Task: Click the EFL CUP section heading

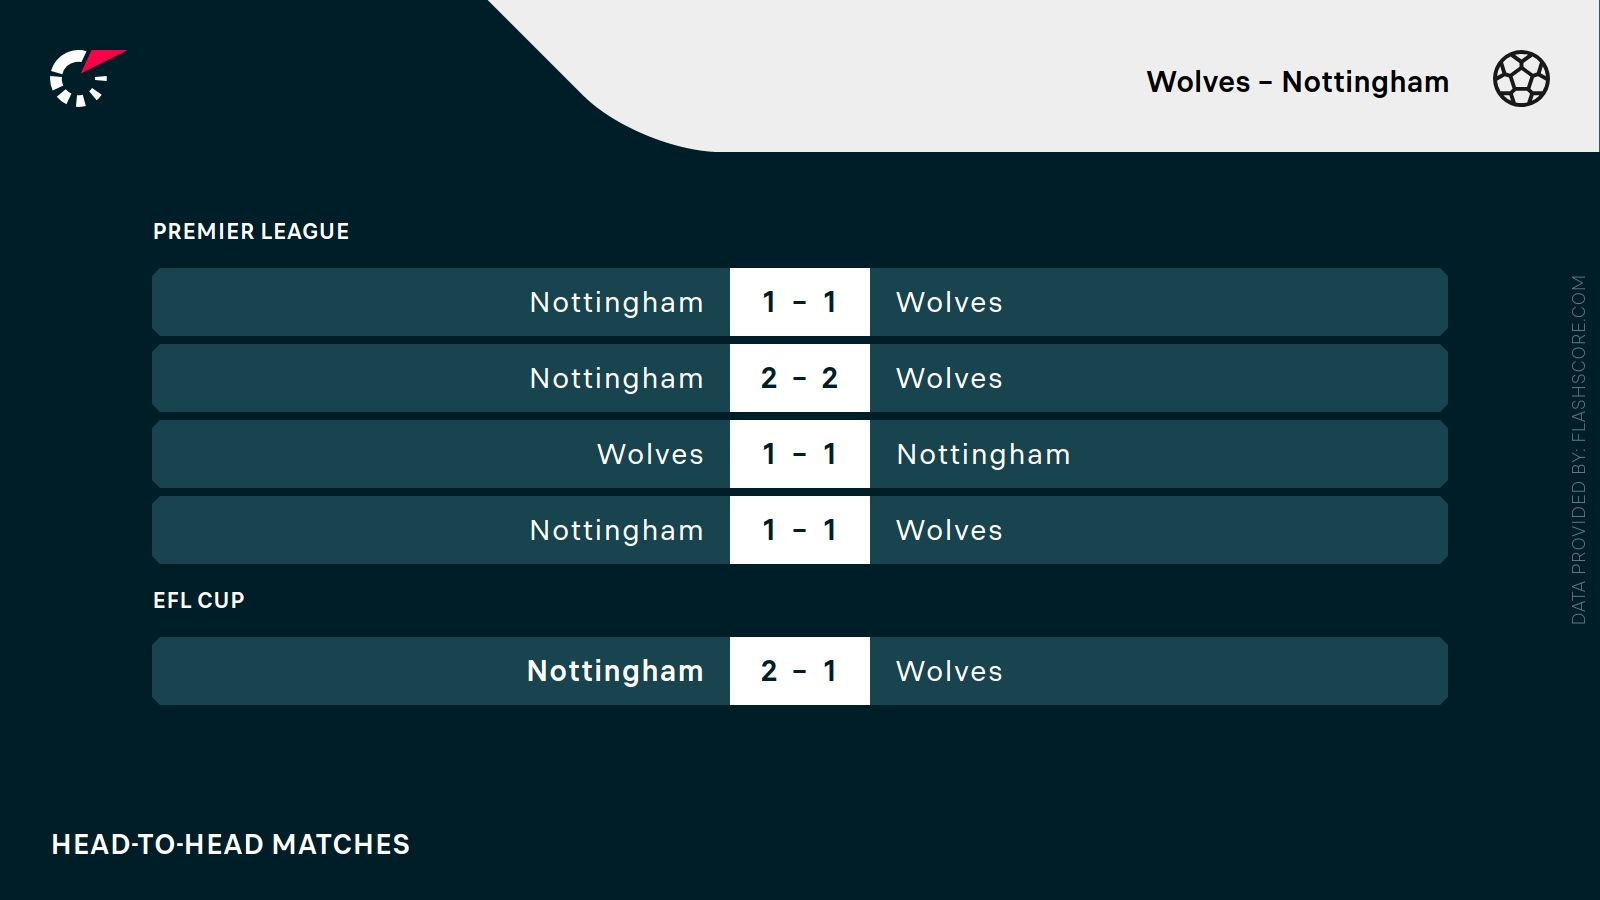Action: pyautogui.click(x=199, y=600)
